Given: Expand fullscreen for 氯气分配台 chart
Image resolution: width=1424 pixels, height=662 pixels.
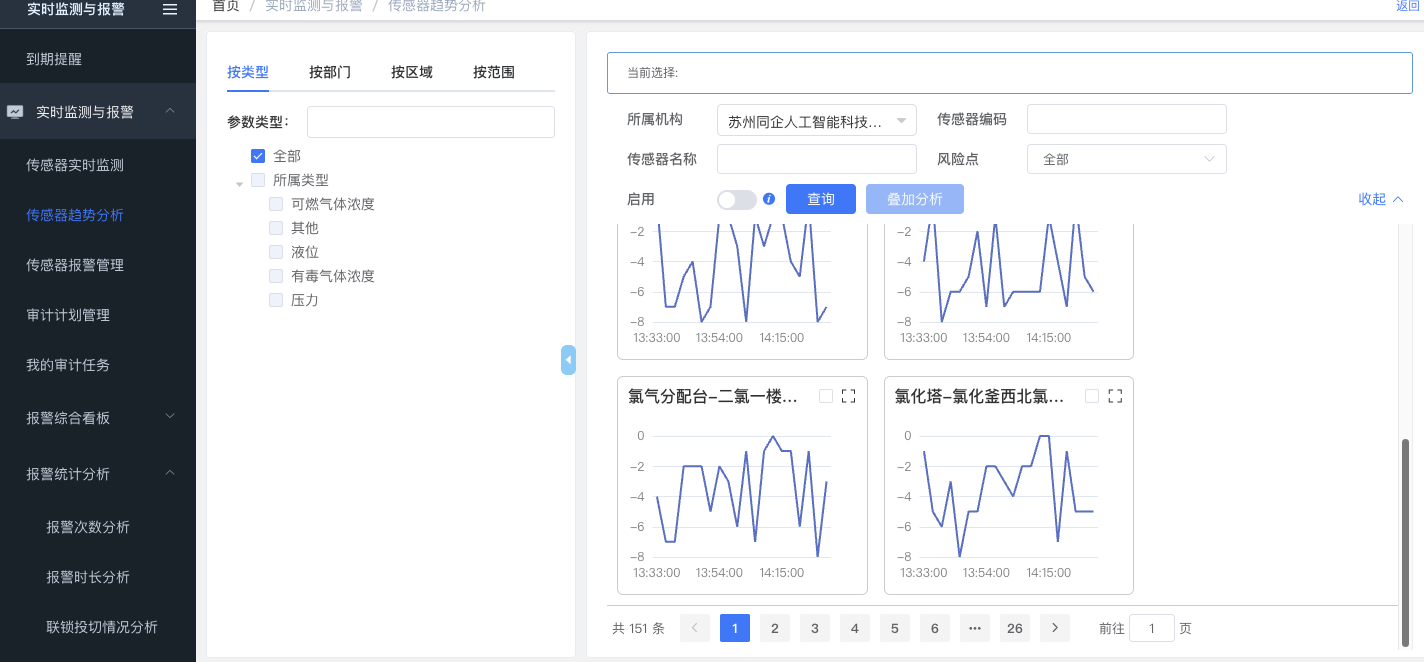Looking at the screenshot, I should coord(848,396).
